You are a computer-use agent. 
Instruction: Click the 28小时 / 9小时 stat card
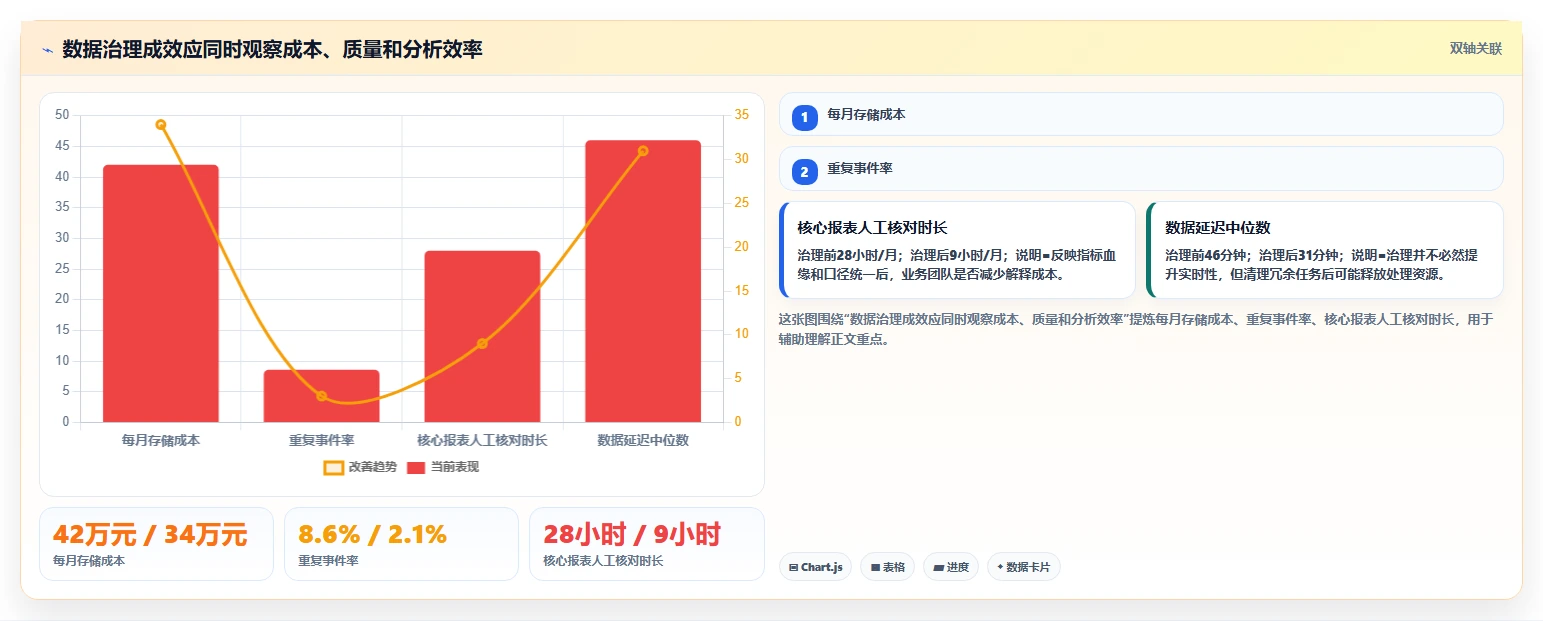click(x=646, y=544)
